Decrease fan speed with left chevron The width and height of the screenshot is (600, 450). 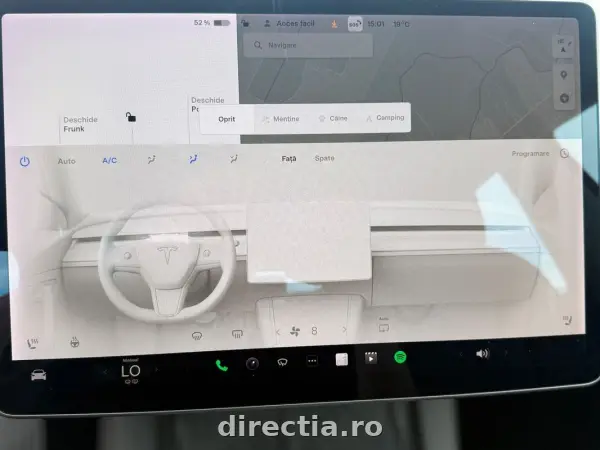pos(278,332)
